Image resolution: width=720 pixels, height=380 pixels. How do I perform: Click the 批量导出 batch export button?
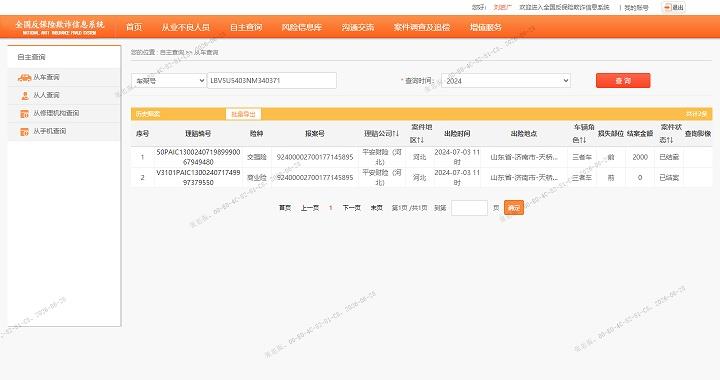tap(243, 114)
